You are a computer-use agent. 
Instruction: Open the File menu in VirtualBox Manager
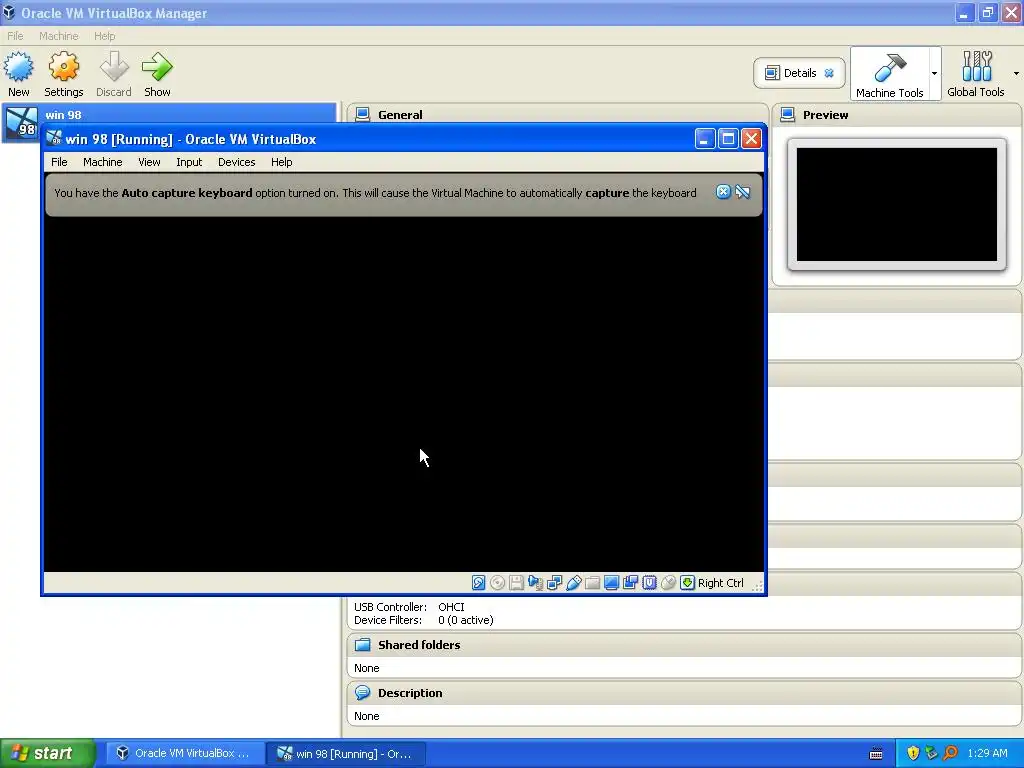(x=15, y=36)
